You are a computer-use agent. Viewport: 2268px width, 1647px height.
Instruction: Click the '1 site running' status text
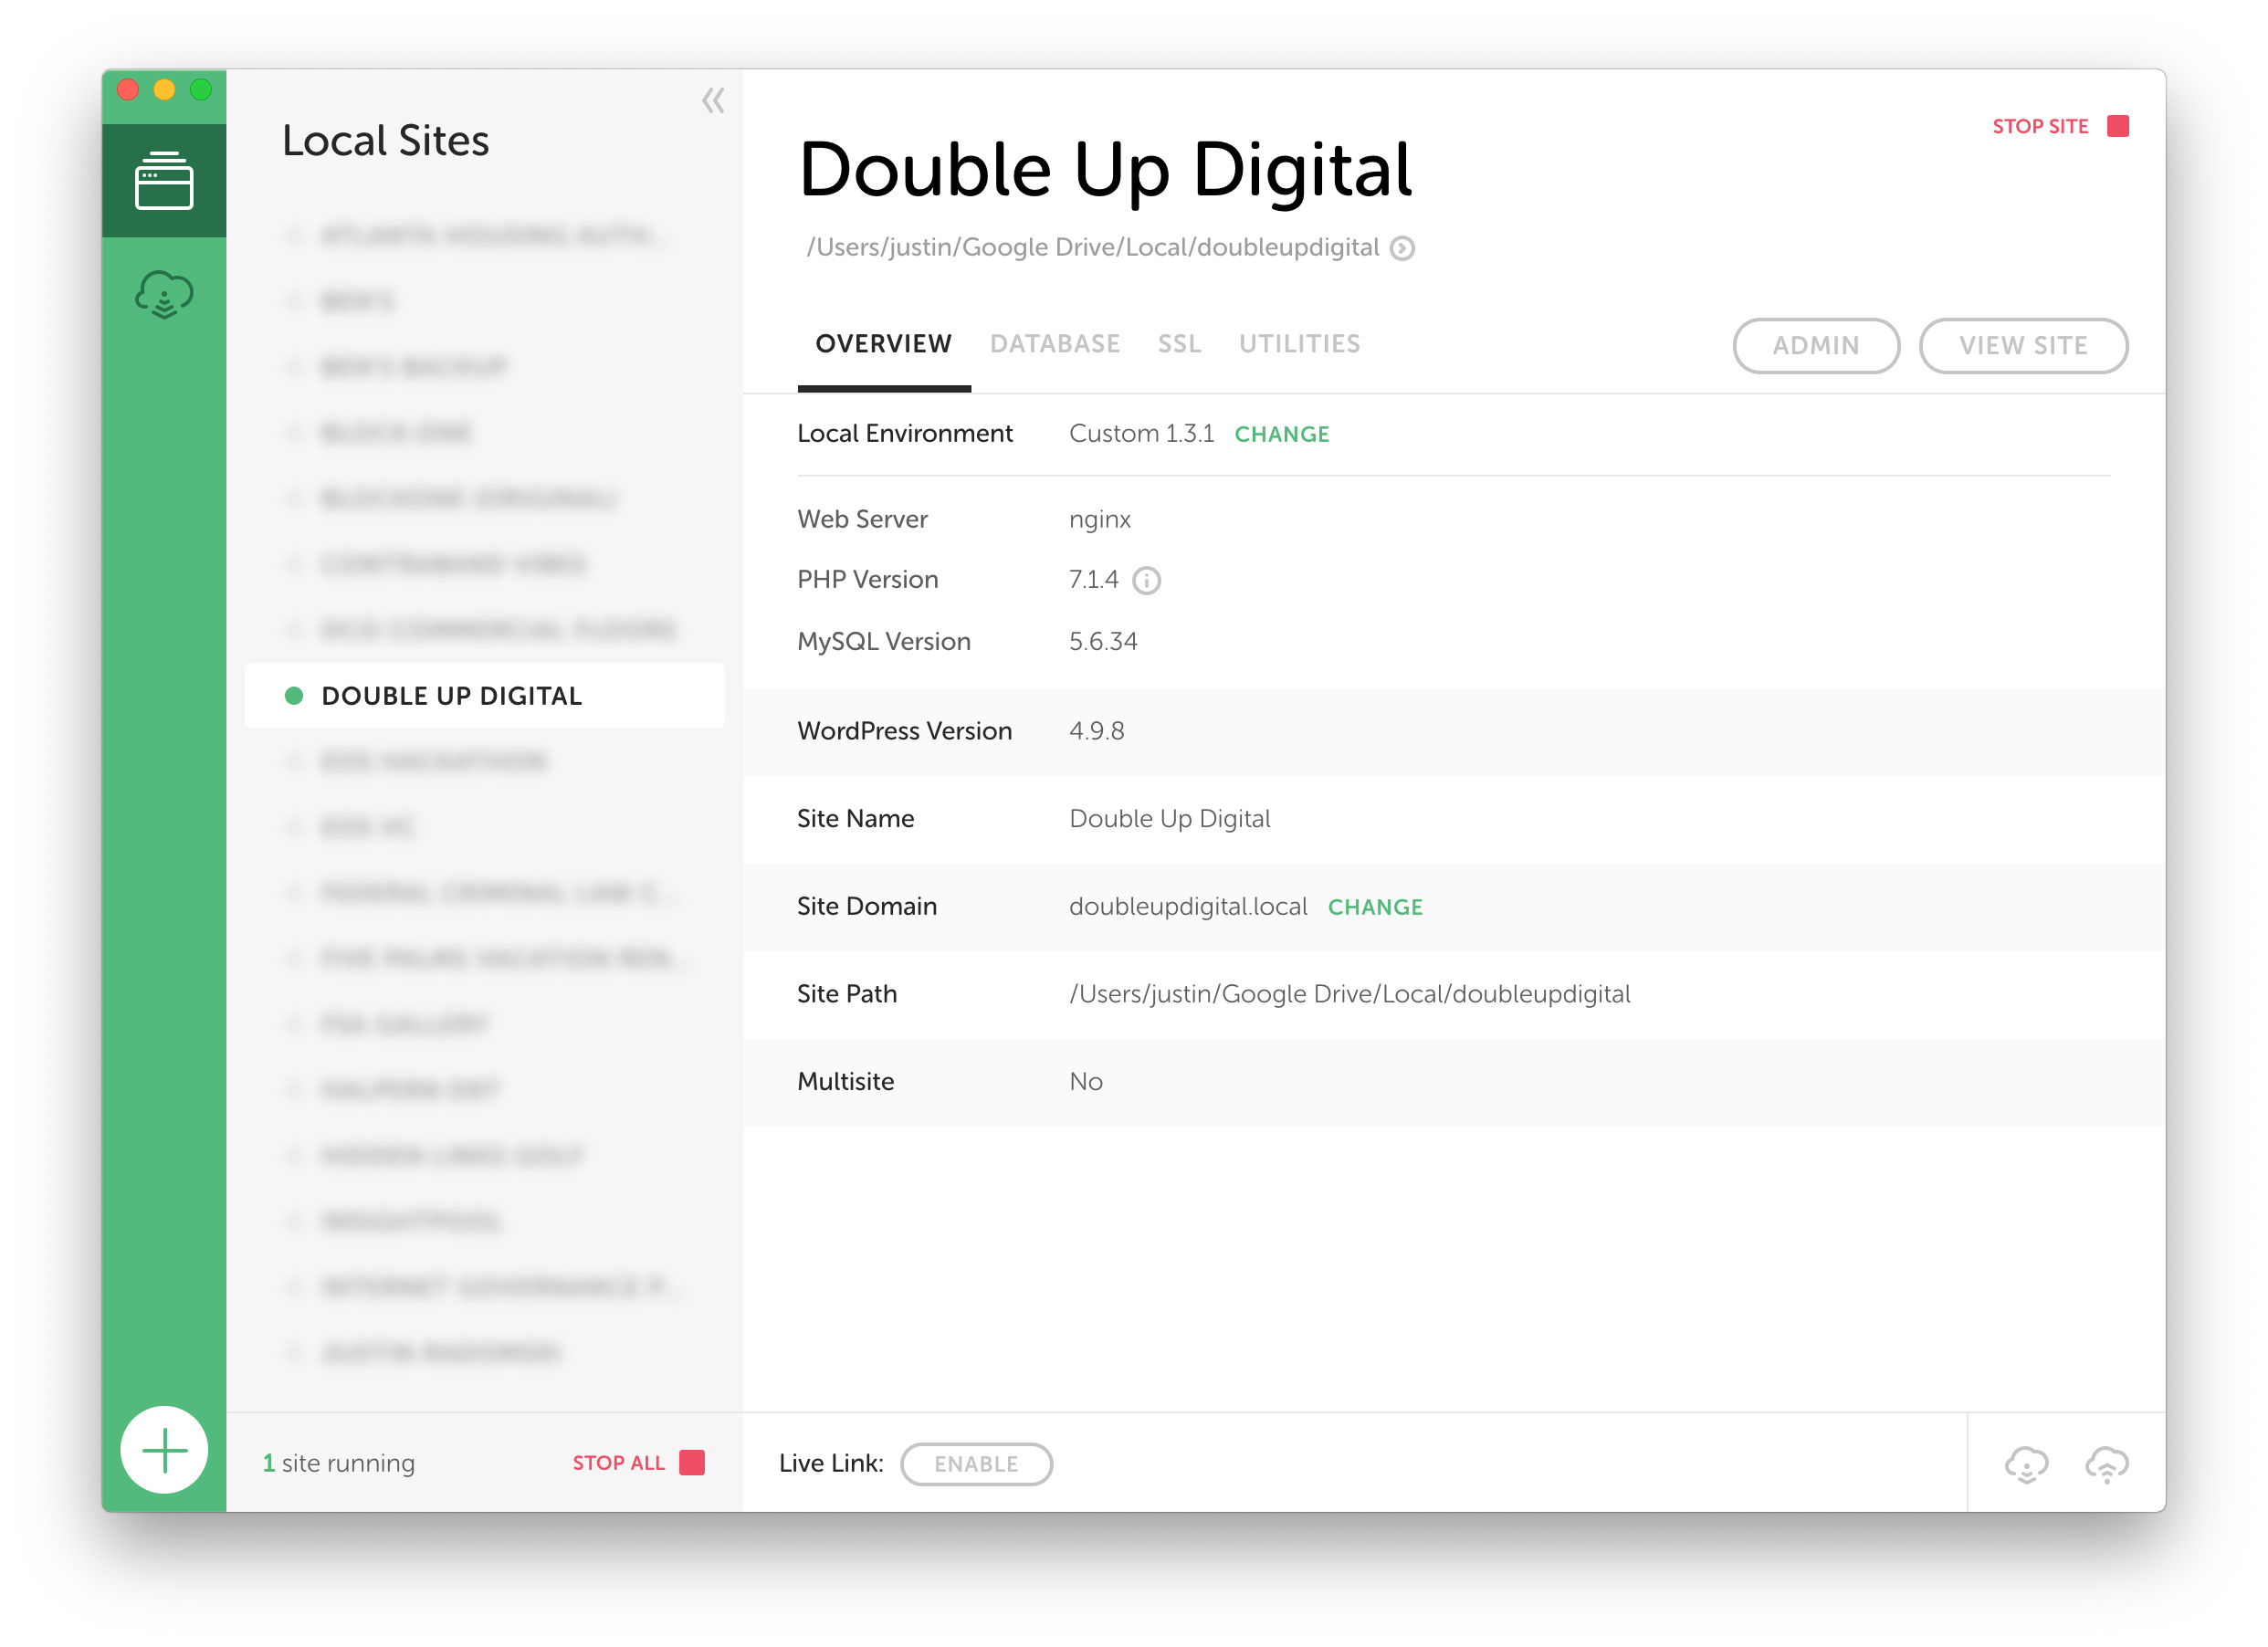(338, 1463)
